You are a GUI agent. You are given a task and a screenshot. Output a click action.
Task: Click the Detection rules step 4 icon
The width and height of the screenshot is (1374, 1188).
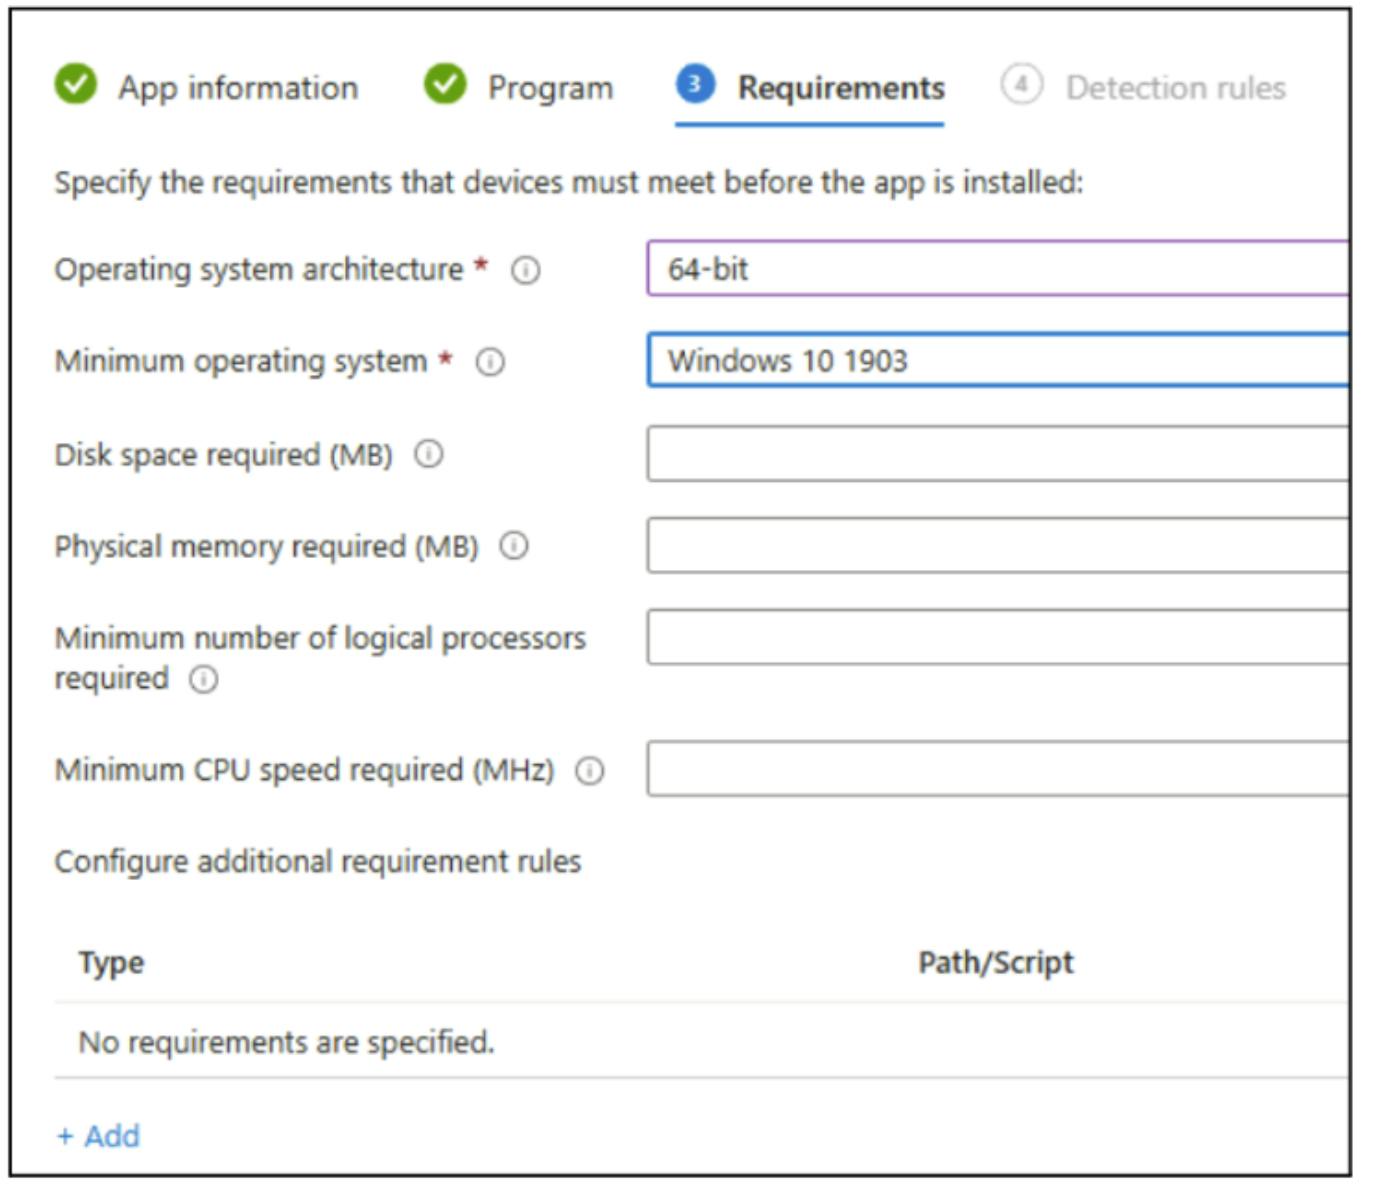pyautogui.click(x=1021, y=85)
